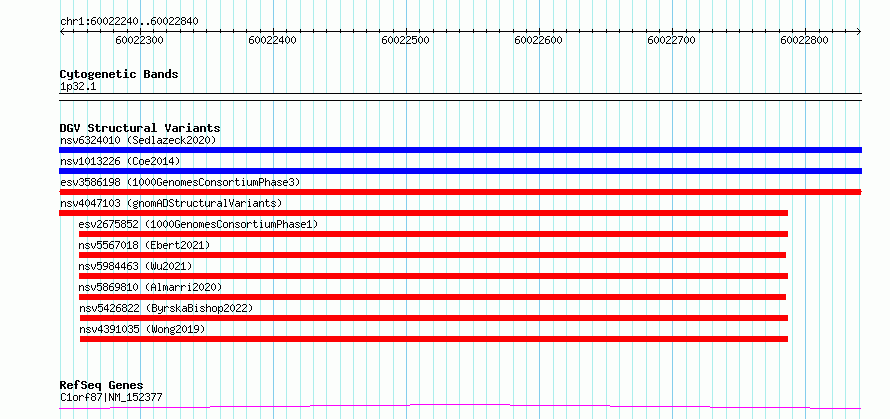
Task: Click the red bar for esv2675852
Action: point(434,234)
